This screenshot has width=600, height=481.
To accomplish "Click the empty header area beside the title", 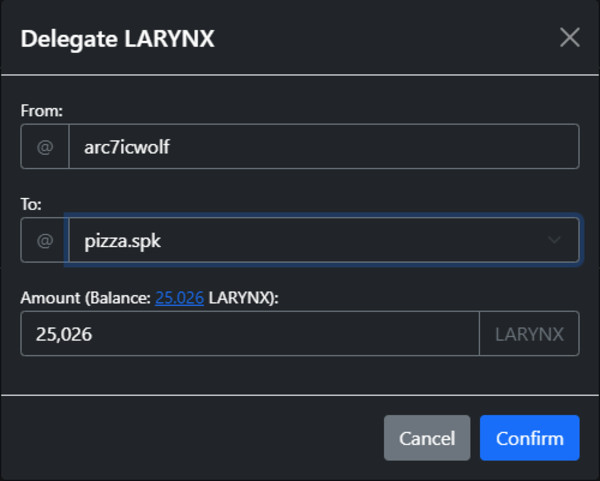I will click(x=383, y=38).
